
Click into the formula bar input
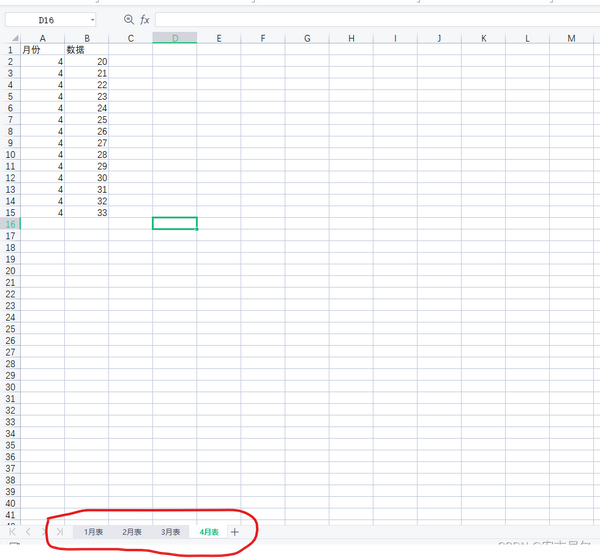[377, 20]
